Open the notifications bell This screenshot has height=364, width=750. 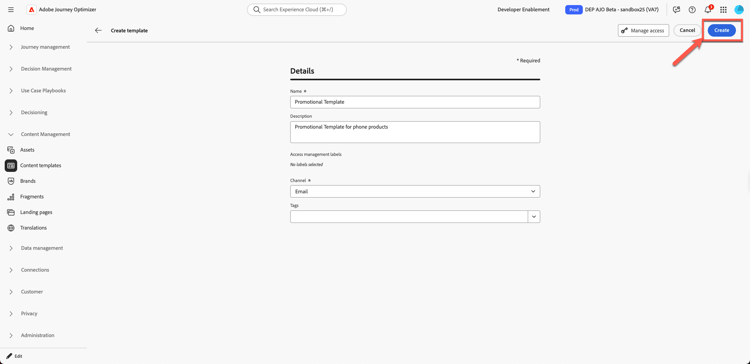(x=708, y=10)
